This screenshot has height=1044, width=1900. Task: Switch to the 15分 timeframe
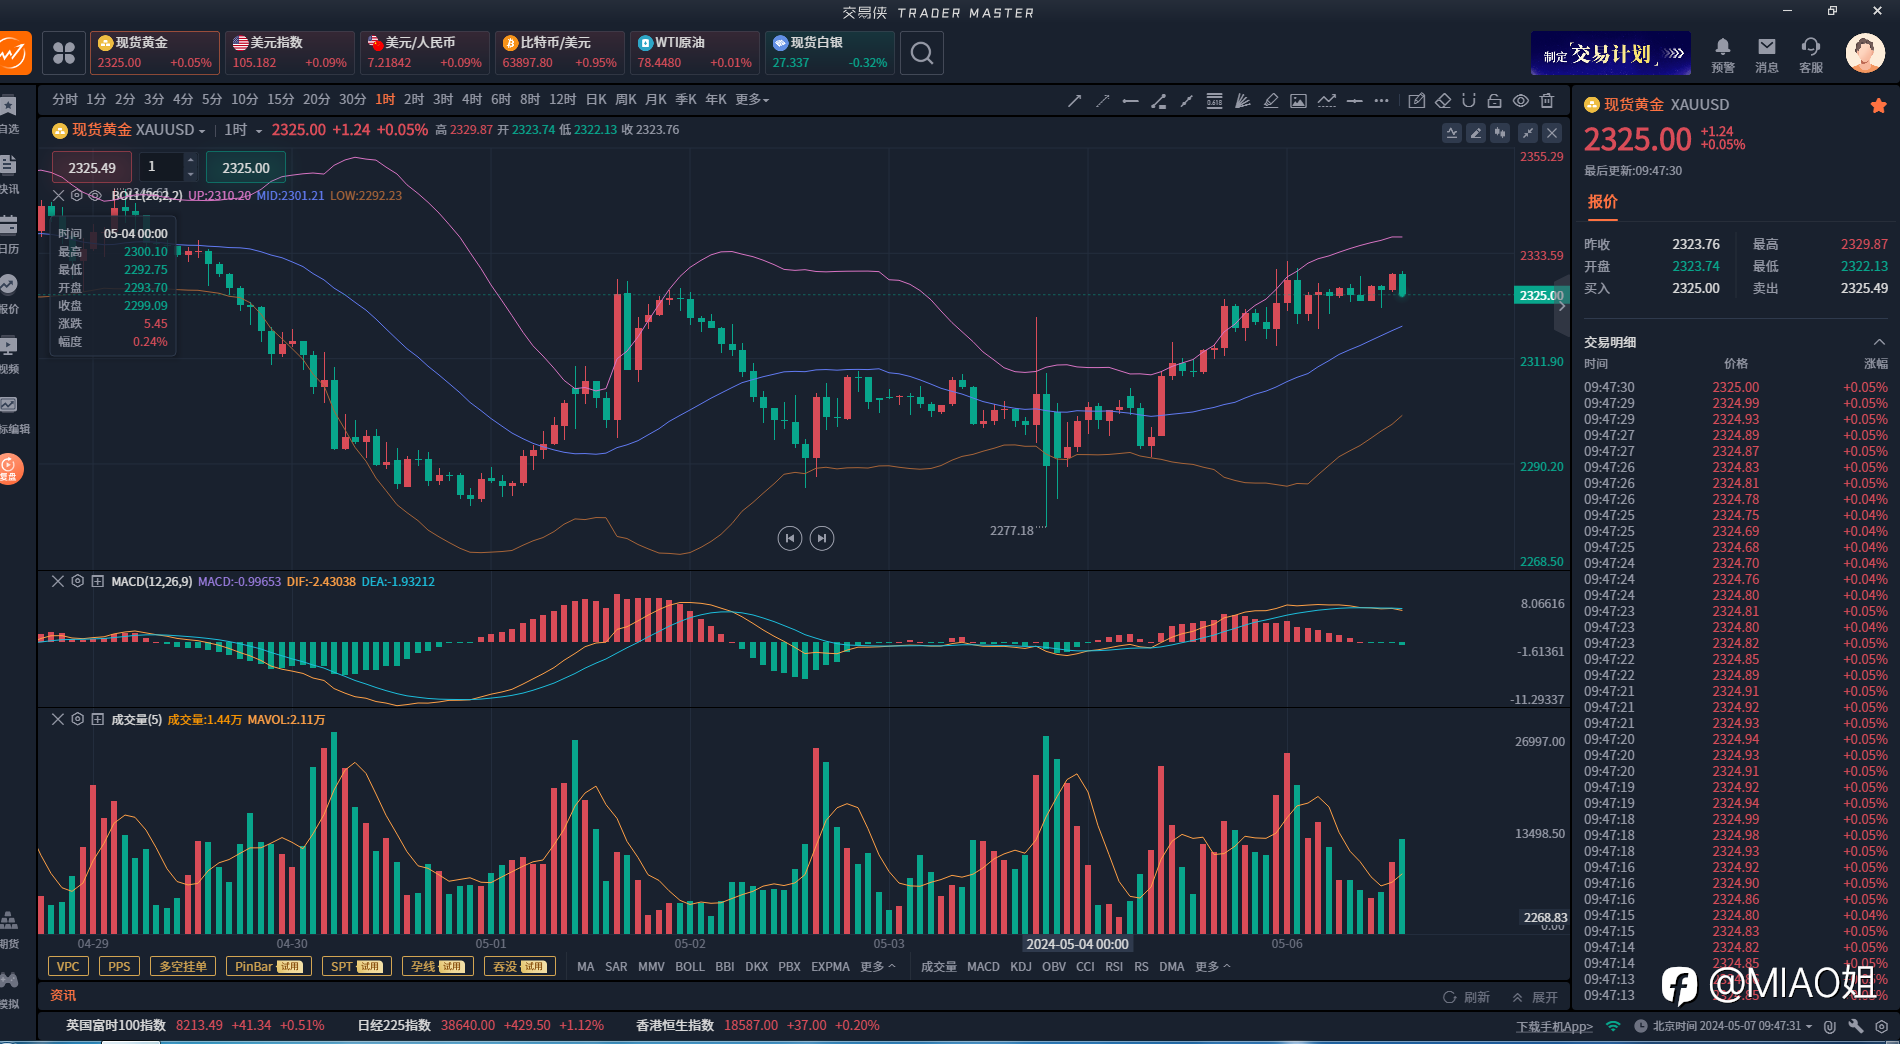pos(280,100)
